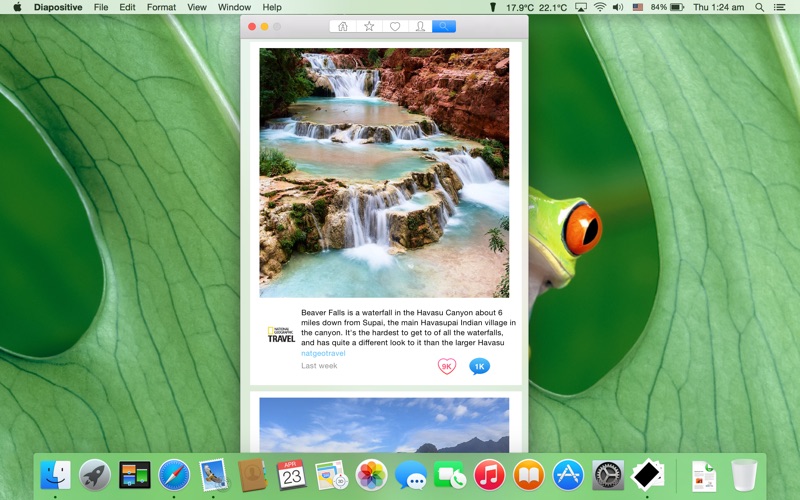
Task: Launch Launchpad rocket in the Dock
Action: [95, 475]
